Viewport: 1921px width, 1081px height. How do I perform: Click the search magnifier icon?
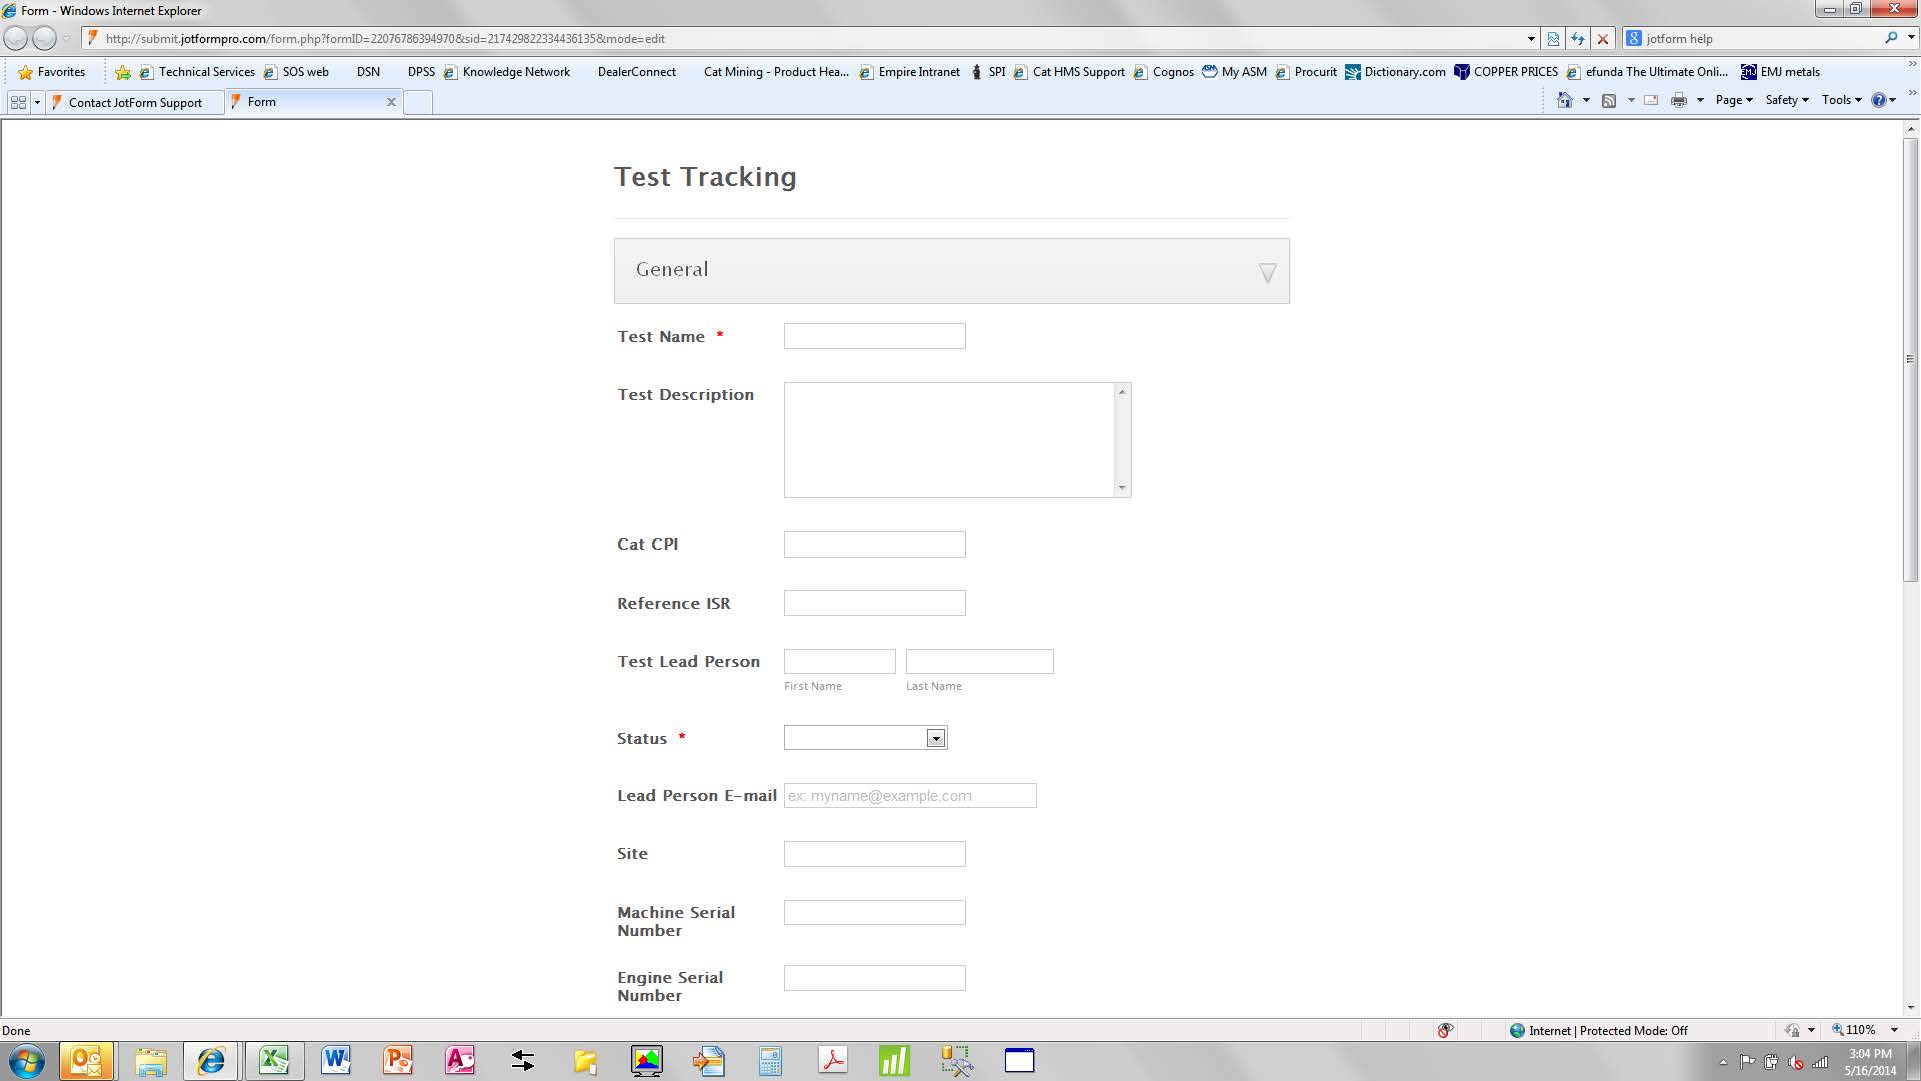pos(1890,38)
